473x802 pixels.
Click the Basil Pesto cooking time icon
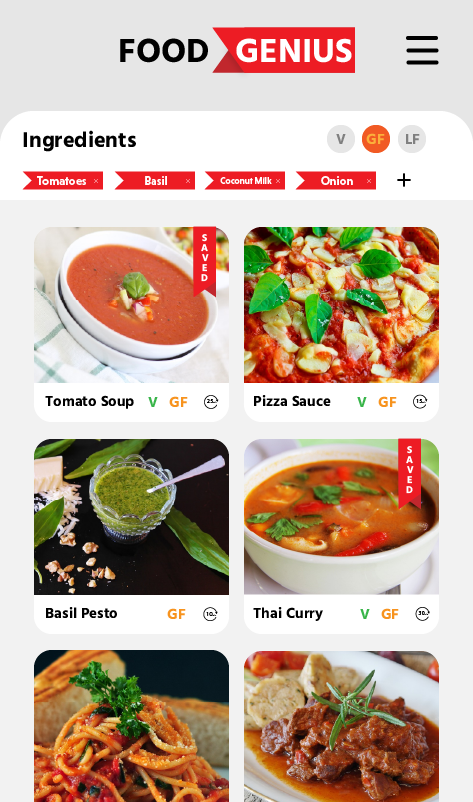(x=211, y=614)
